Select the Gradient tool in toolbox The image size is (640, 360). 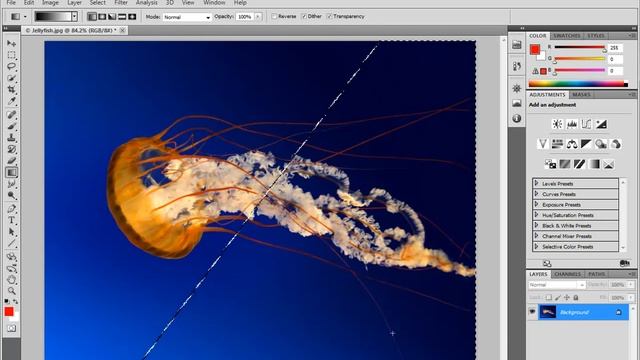pos(11,173)
